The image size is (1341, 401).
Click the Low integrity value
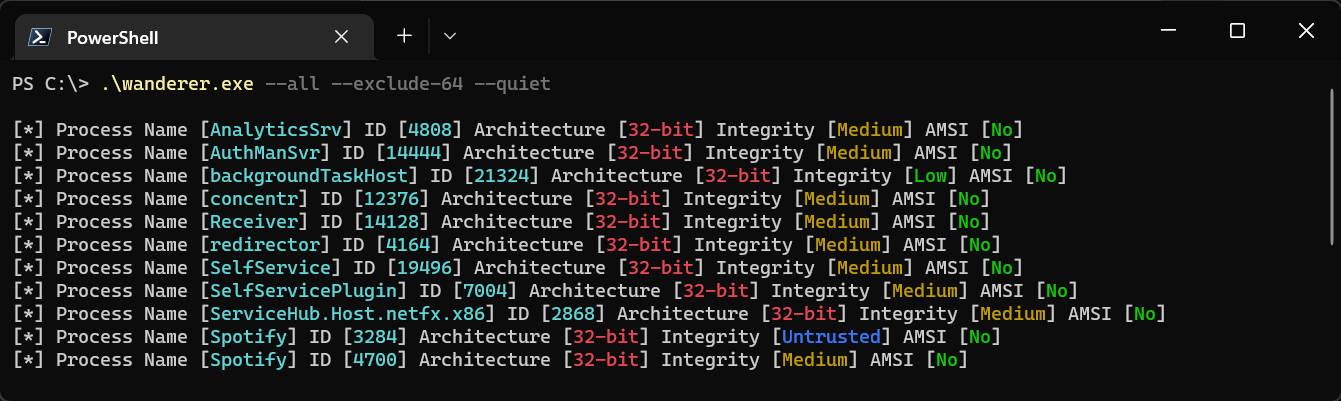point(931,176)
